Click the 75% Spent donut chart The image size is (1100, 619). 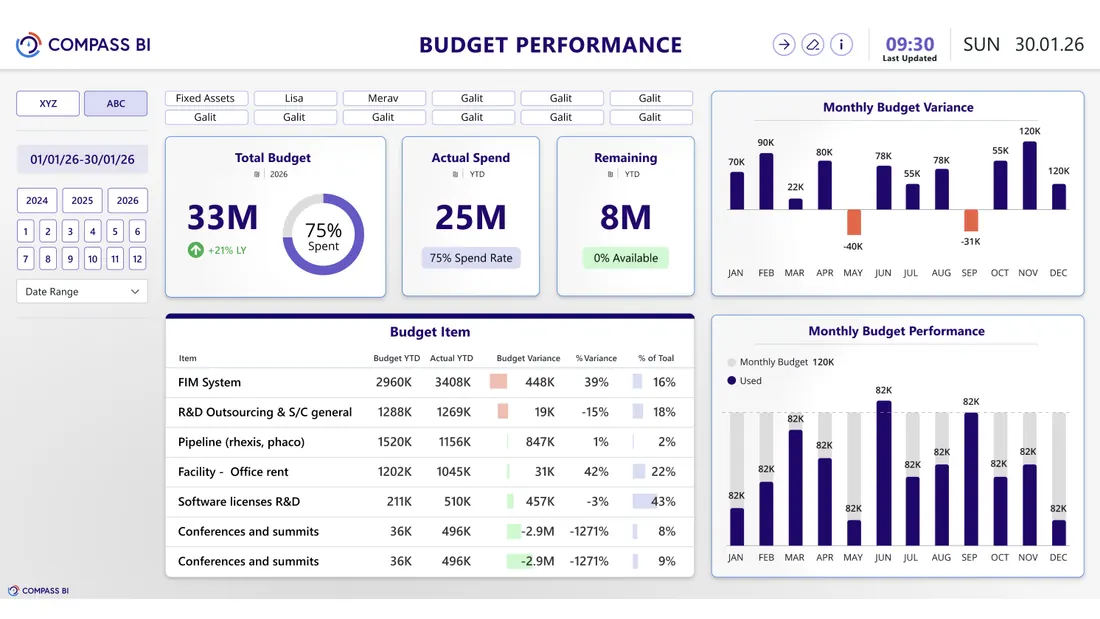[x=323, y=234]
